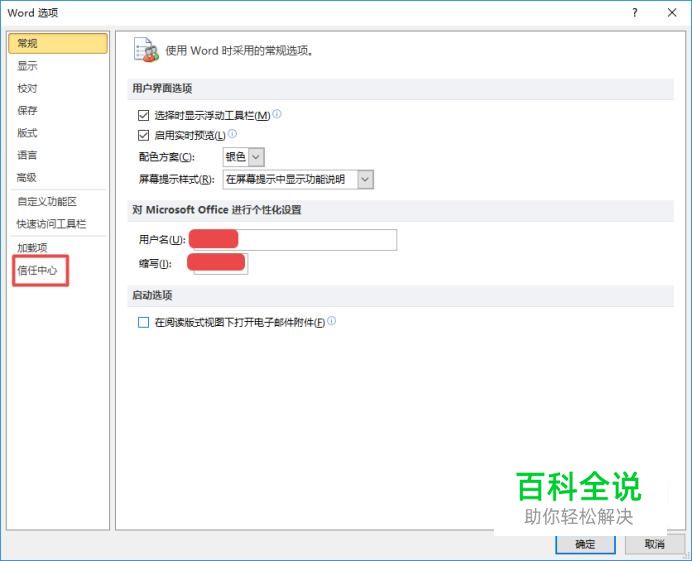
Task: Click the general options header icon
Action: point(146,50)
